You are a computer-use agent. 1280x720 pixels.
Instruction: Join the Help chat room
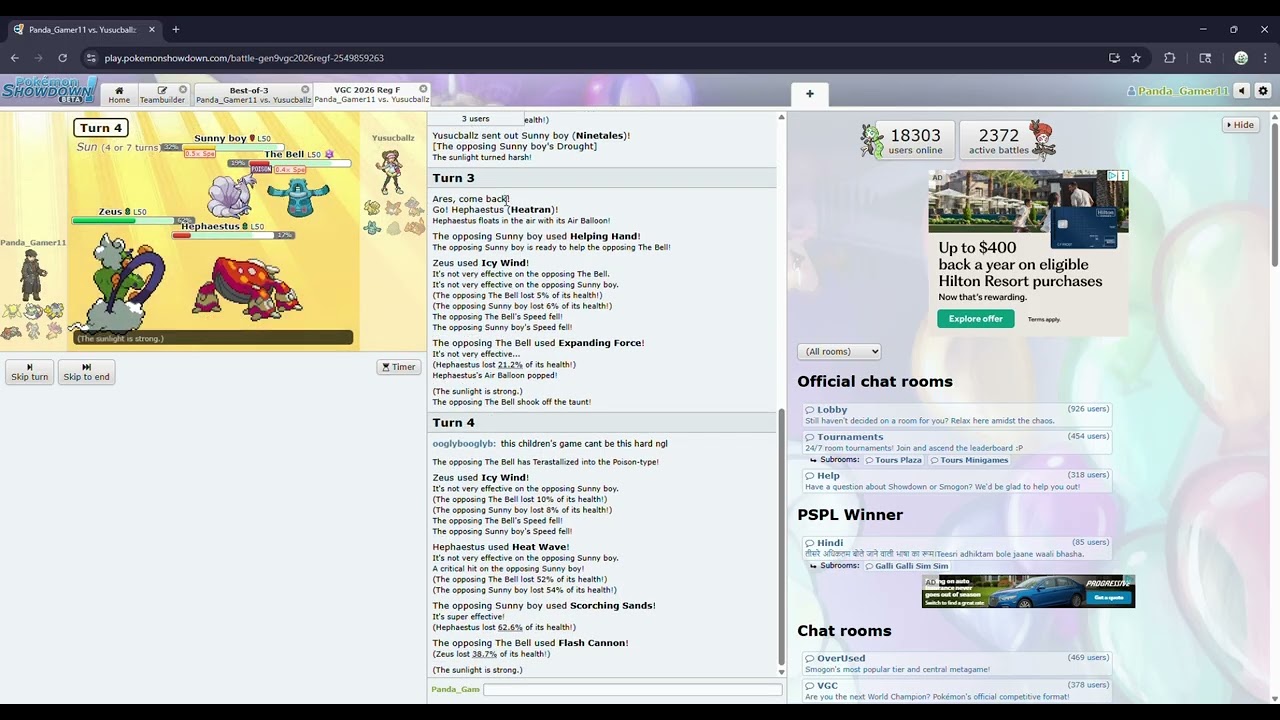tap(957, 481)
